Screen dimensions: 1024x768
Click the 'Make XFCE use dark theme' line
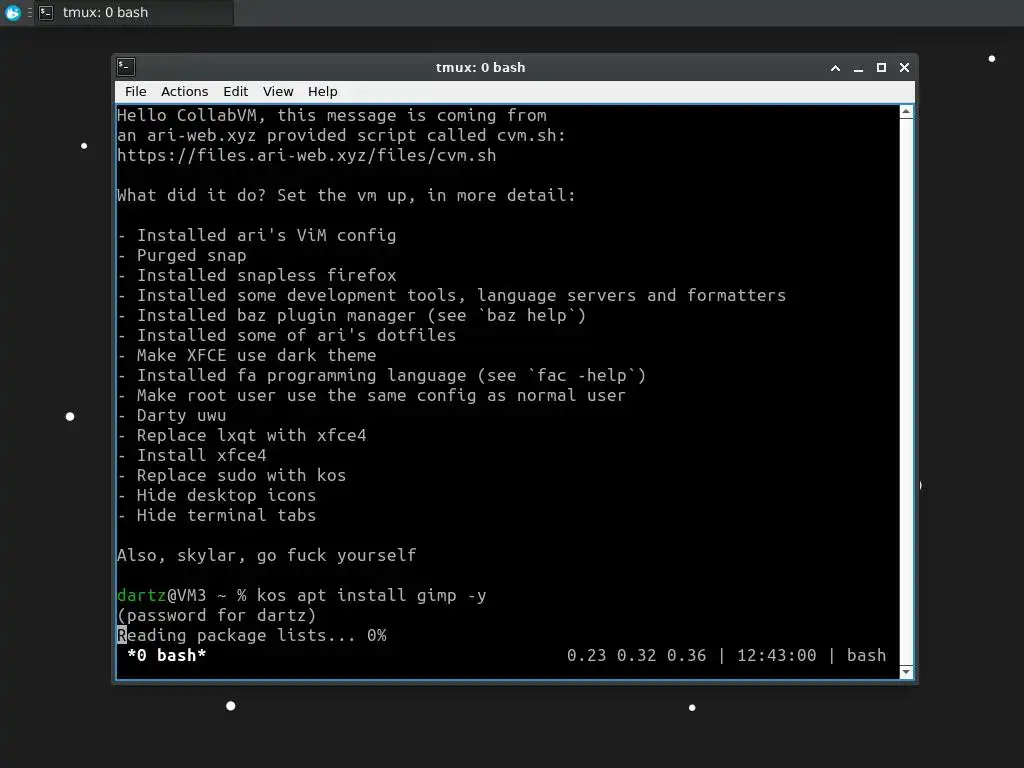247,355
